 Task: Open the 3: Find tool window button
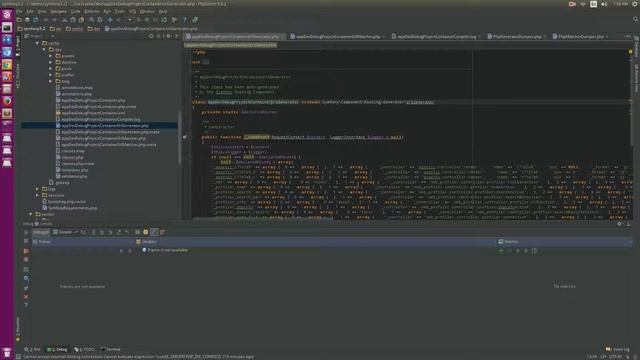tap(33, 349)
